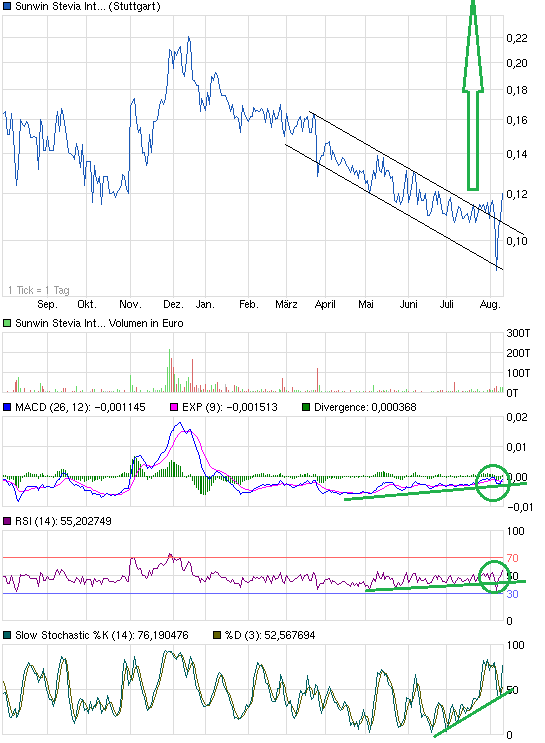Viewport: 545px width, 743px height.
Task: Click the 'Jan.' month label
Action: click(x=205, y=304)
